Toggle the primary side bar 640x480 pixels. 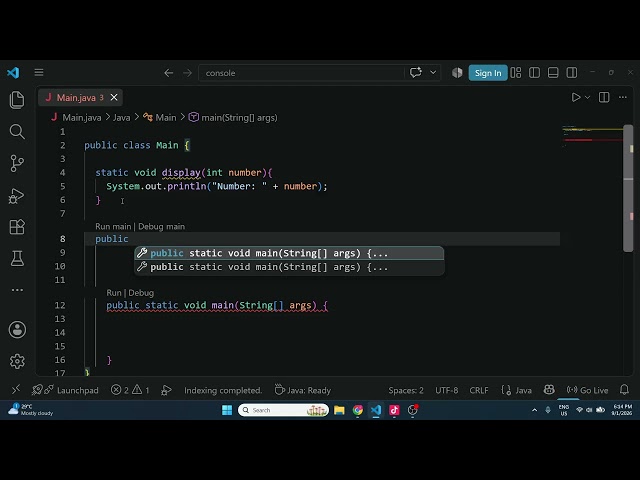pyautogui.click(x=534, y=73)
